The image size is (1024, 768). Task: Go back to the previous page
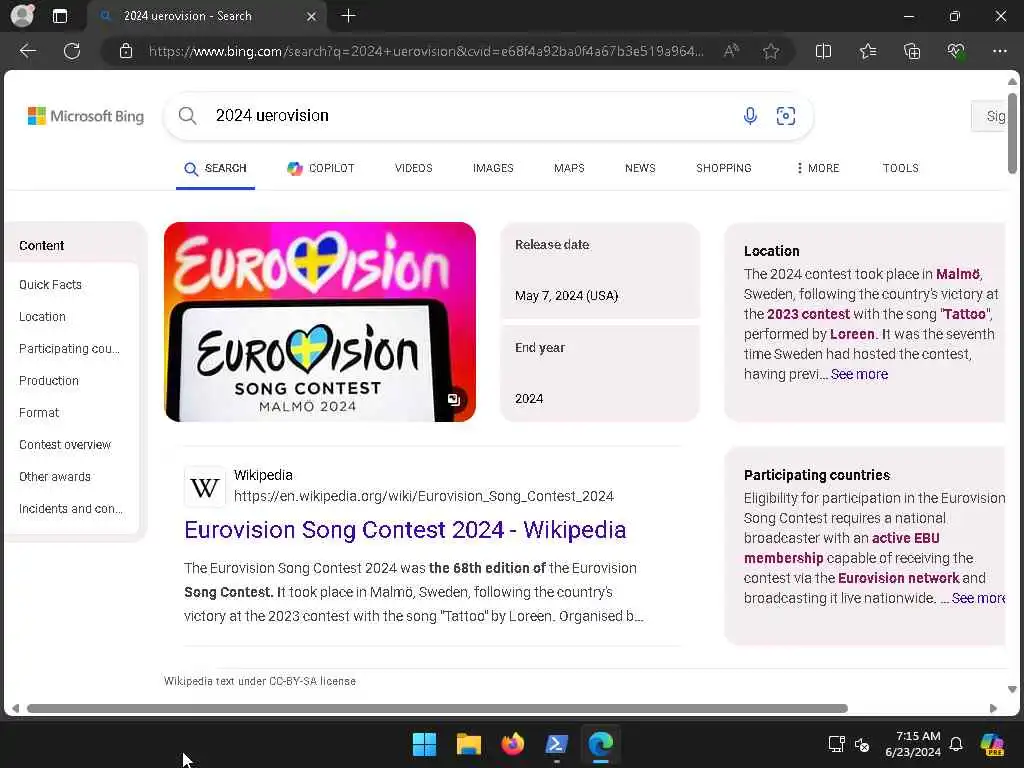coord(27,51)
